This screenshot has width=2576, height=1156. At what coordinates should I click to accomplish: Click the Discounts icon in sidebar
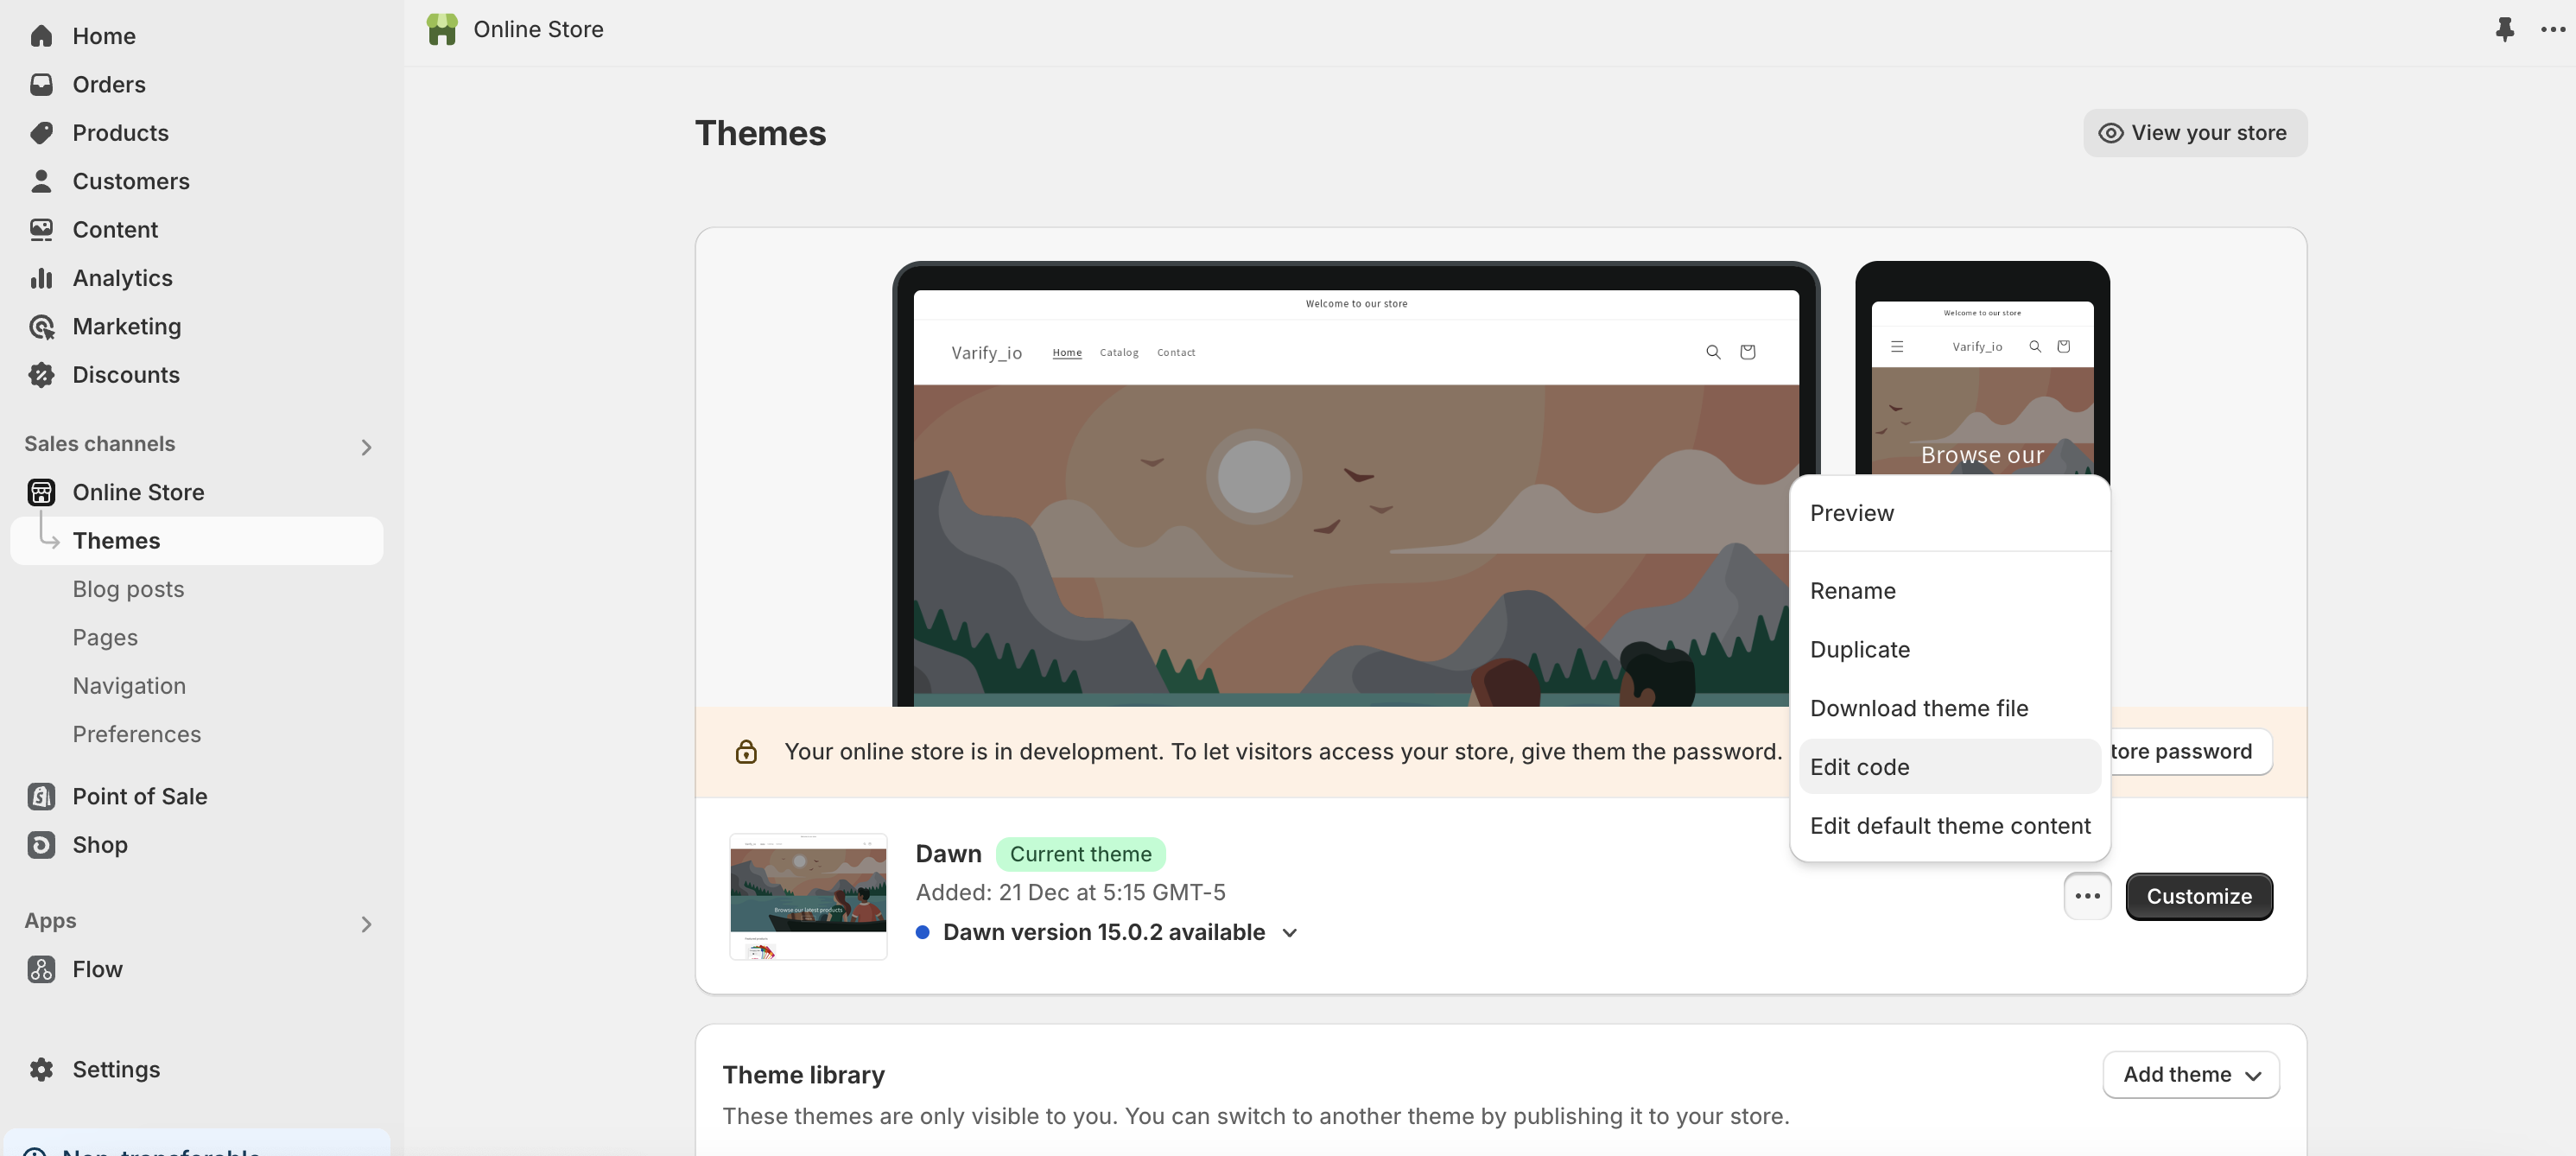pos(41,374)
